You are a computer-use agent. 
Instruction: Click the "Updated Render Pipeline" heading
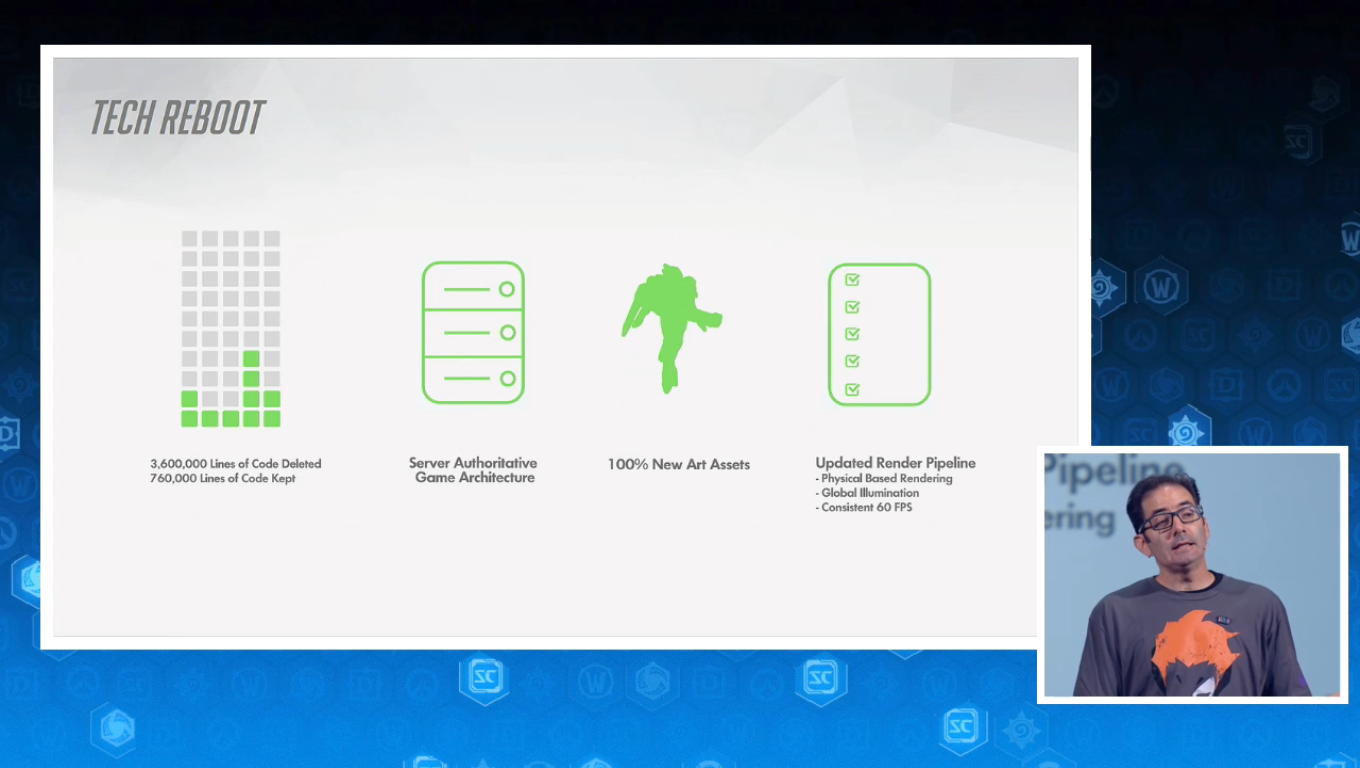click(895, 463)
